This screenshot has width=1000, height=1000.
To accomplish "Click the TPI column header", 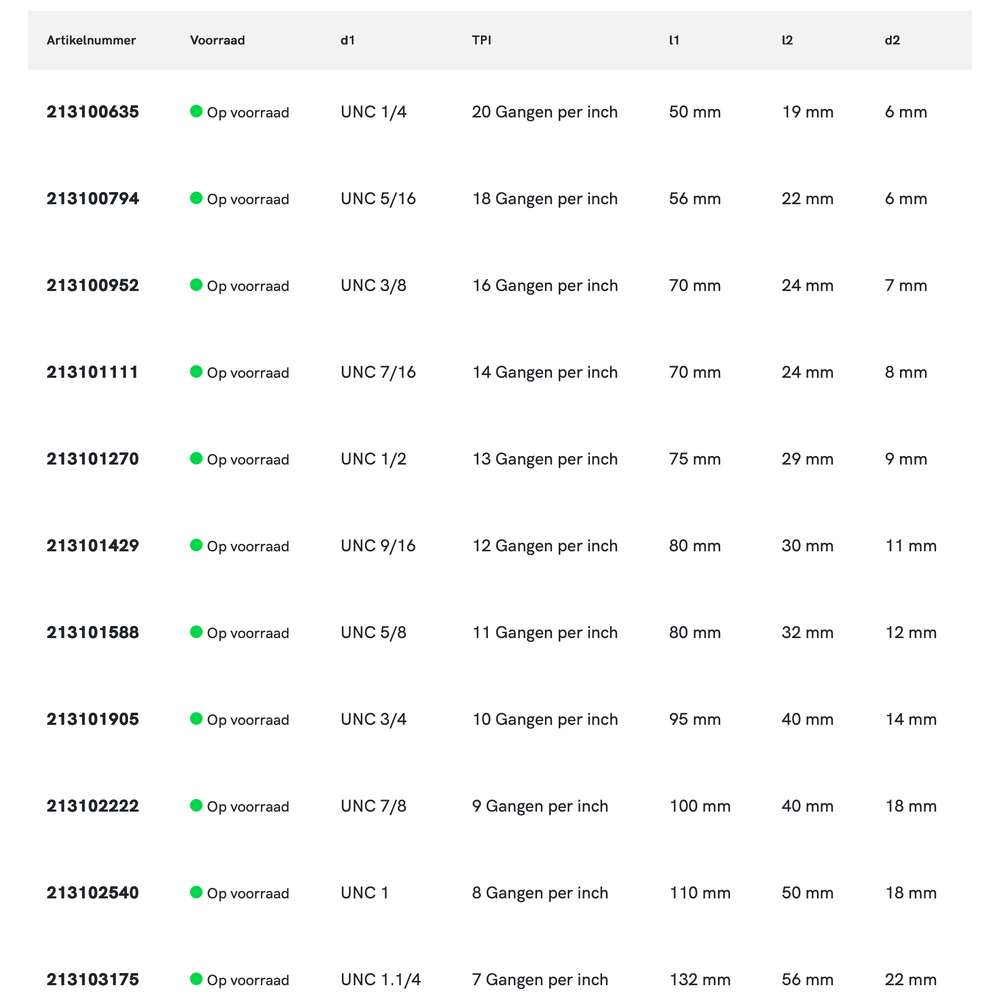I will (481, 41).
